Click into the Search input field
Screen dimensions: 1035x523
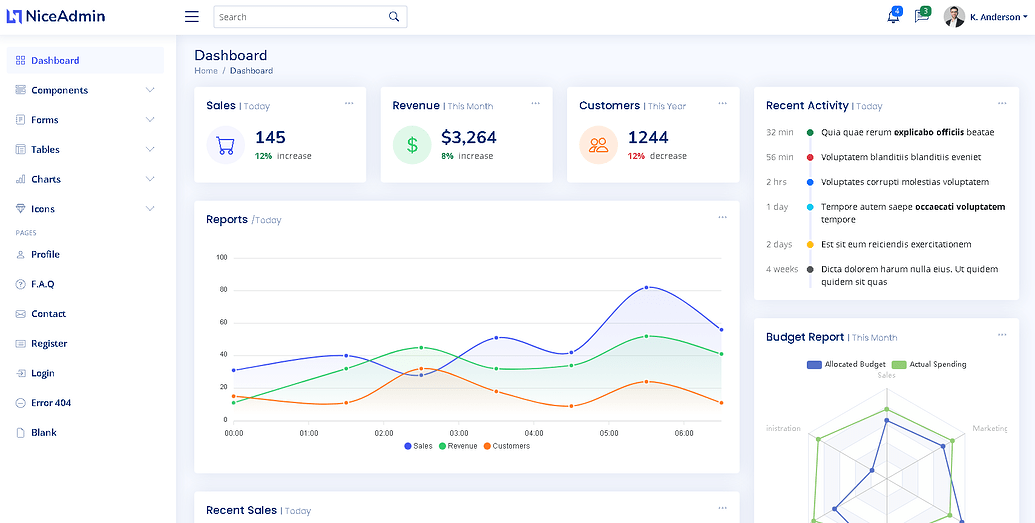298,17
